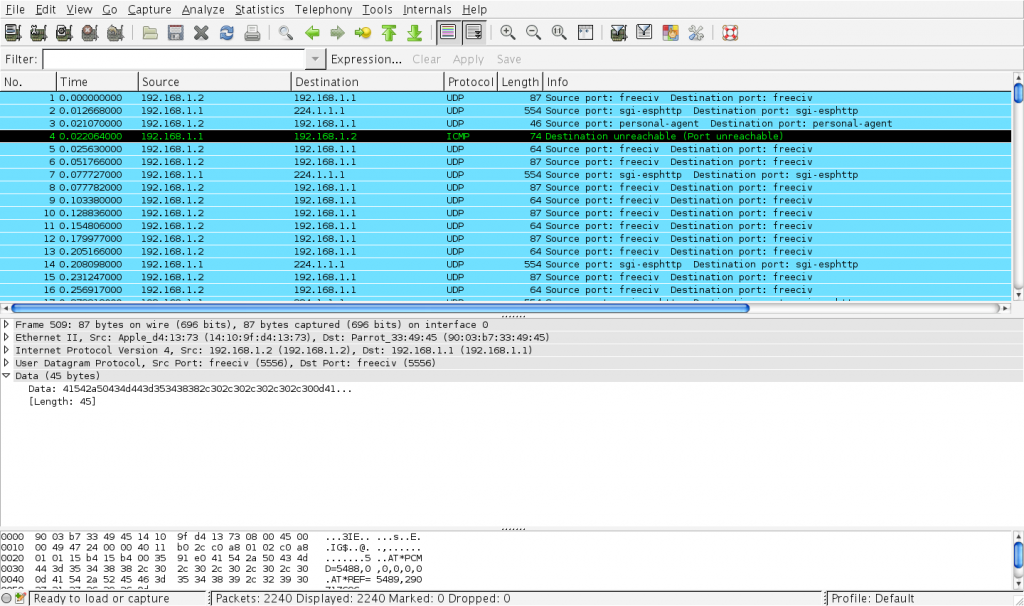1024x606 pixels.
Task: Edit capture filters toolbar icon
Action: point(618,33)
